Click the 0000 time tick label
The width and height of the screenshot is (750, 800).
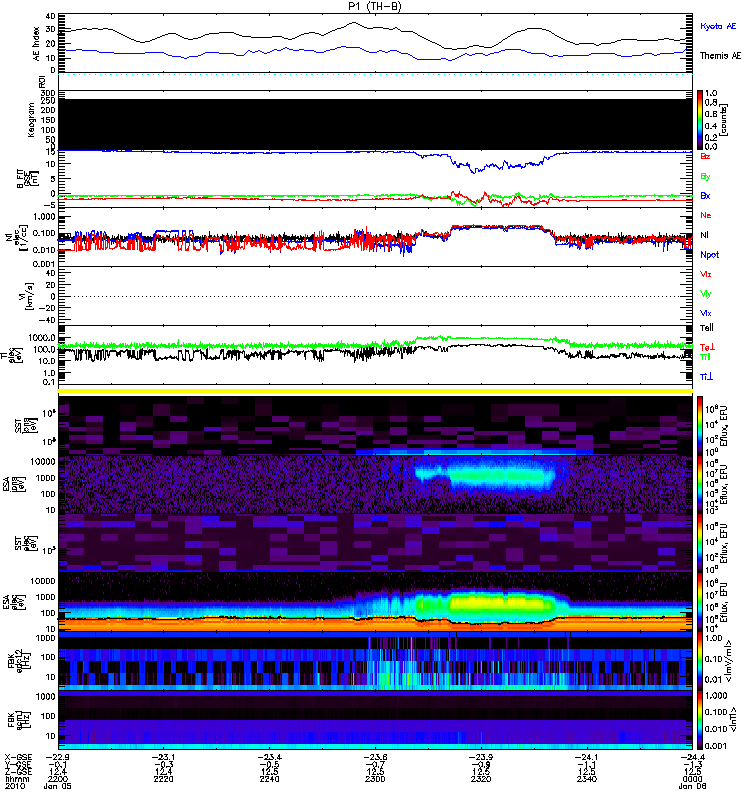692,779
